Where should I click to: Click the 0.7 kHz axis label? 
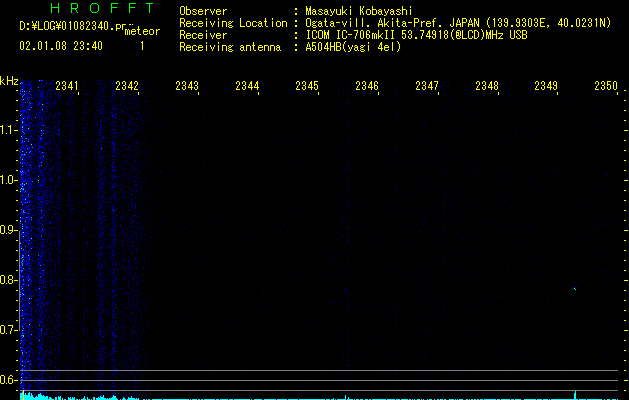[x=8, y=330]
